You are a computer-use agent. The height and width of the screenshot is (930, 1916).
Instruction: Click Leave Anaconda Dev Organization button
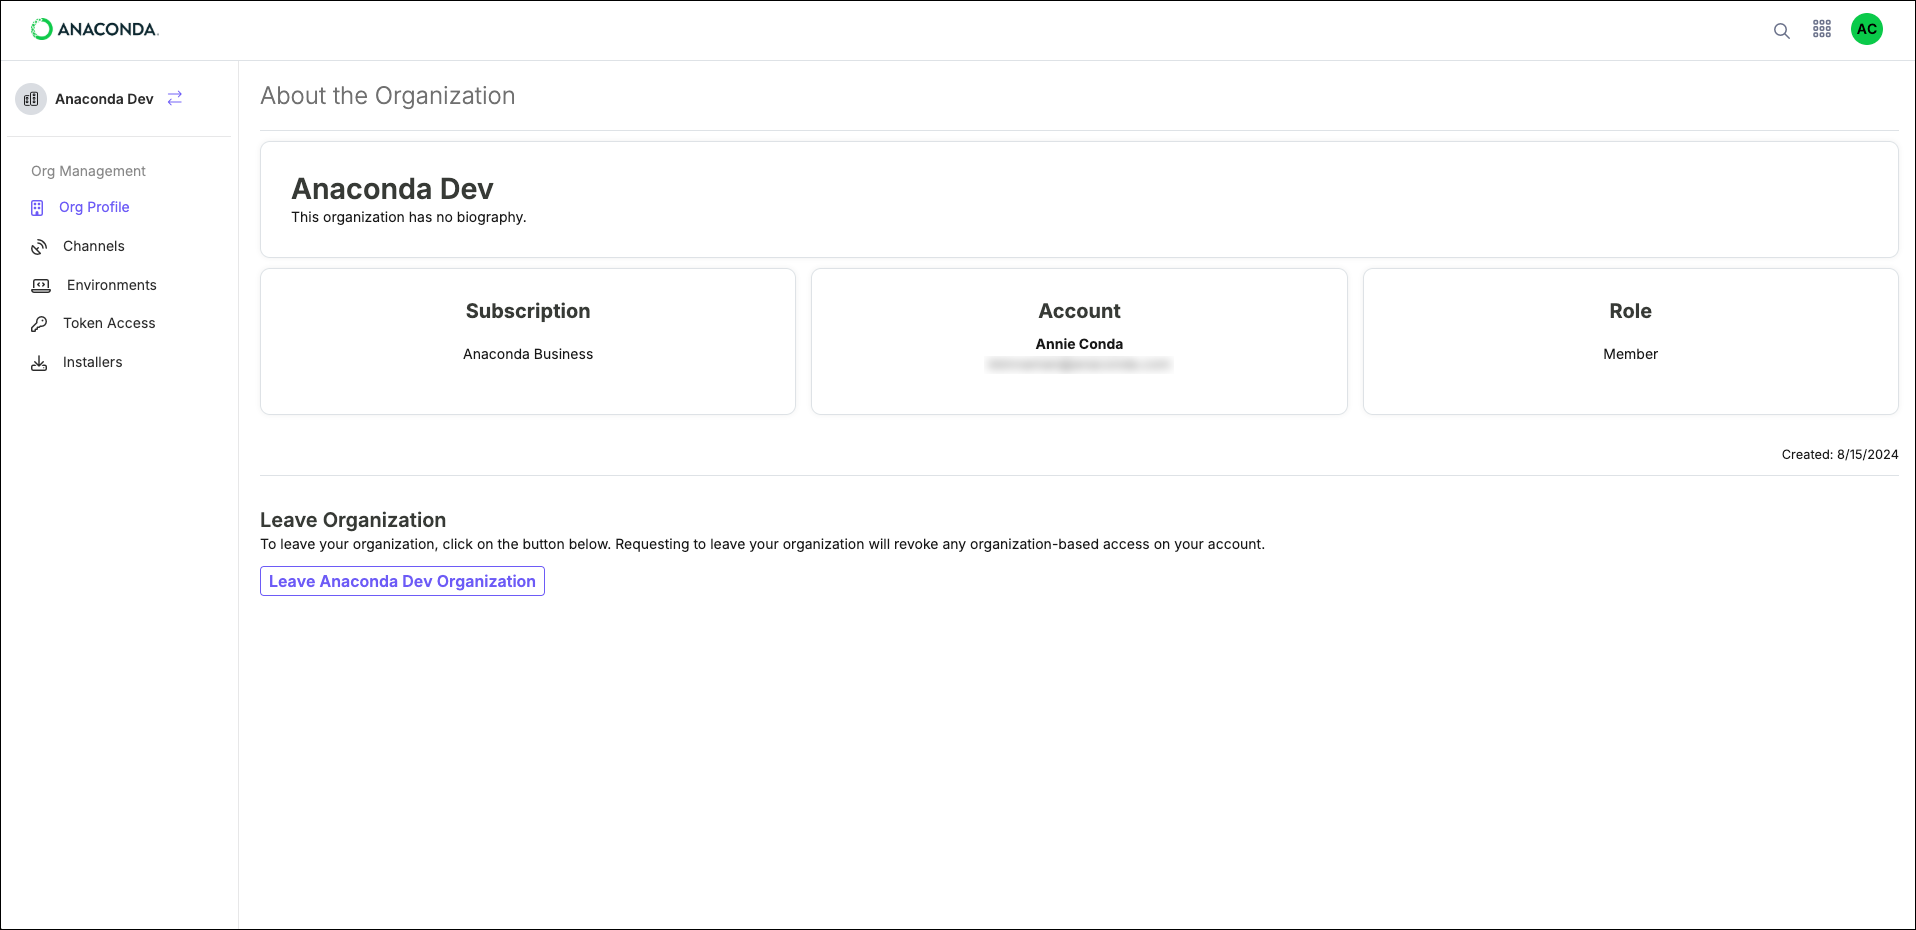[x=402, y=581]
